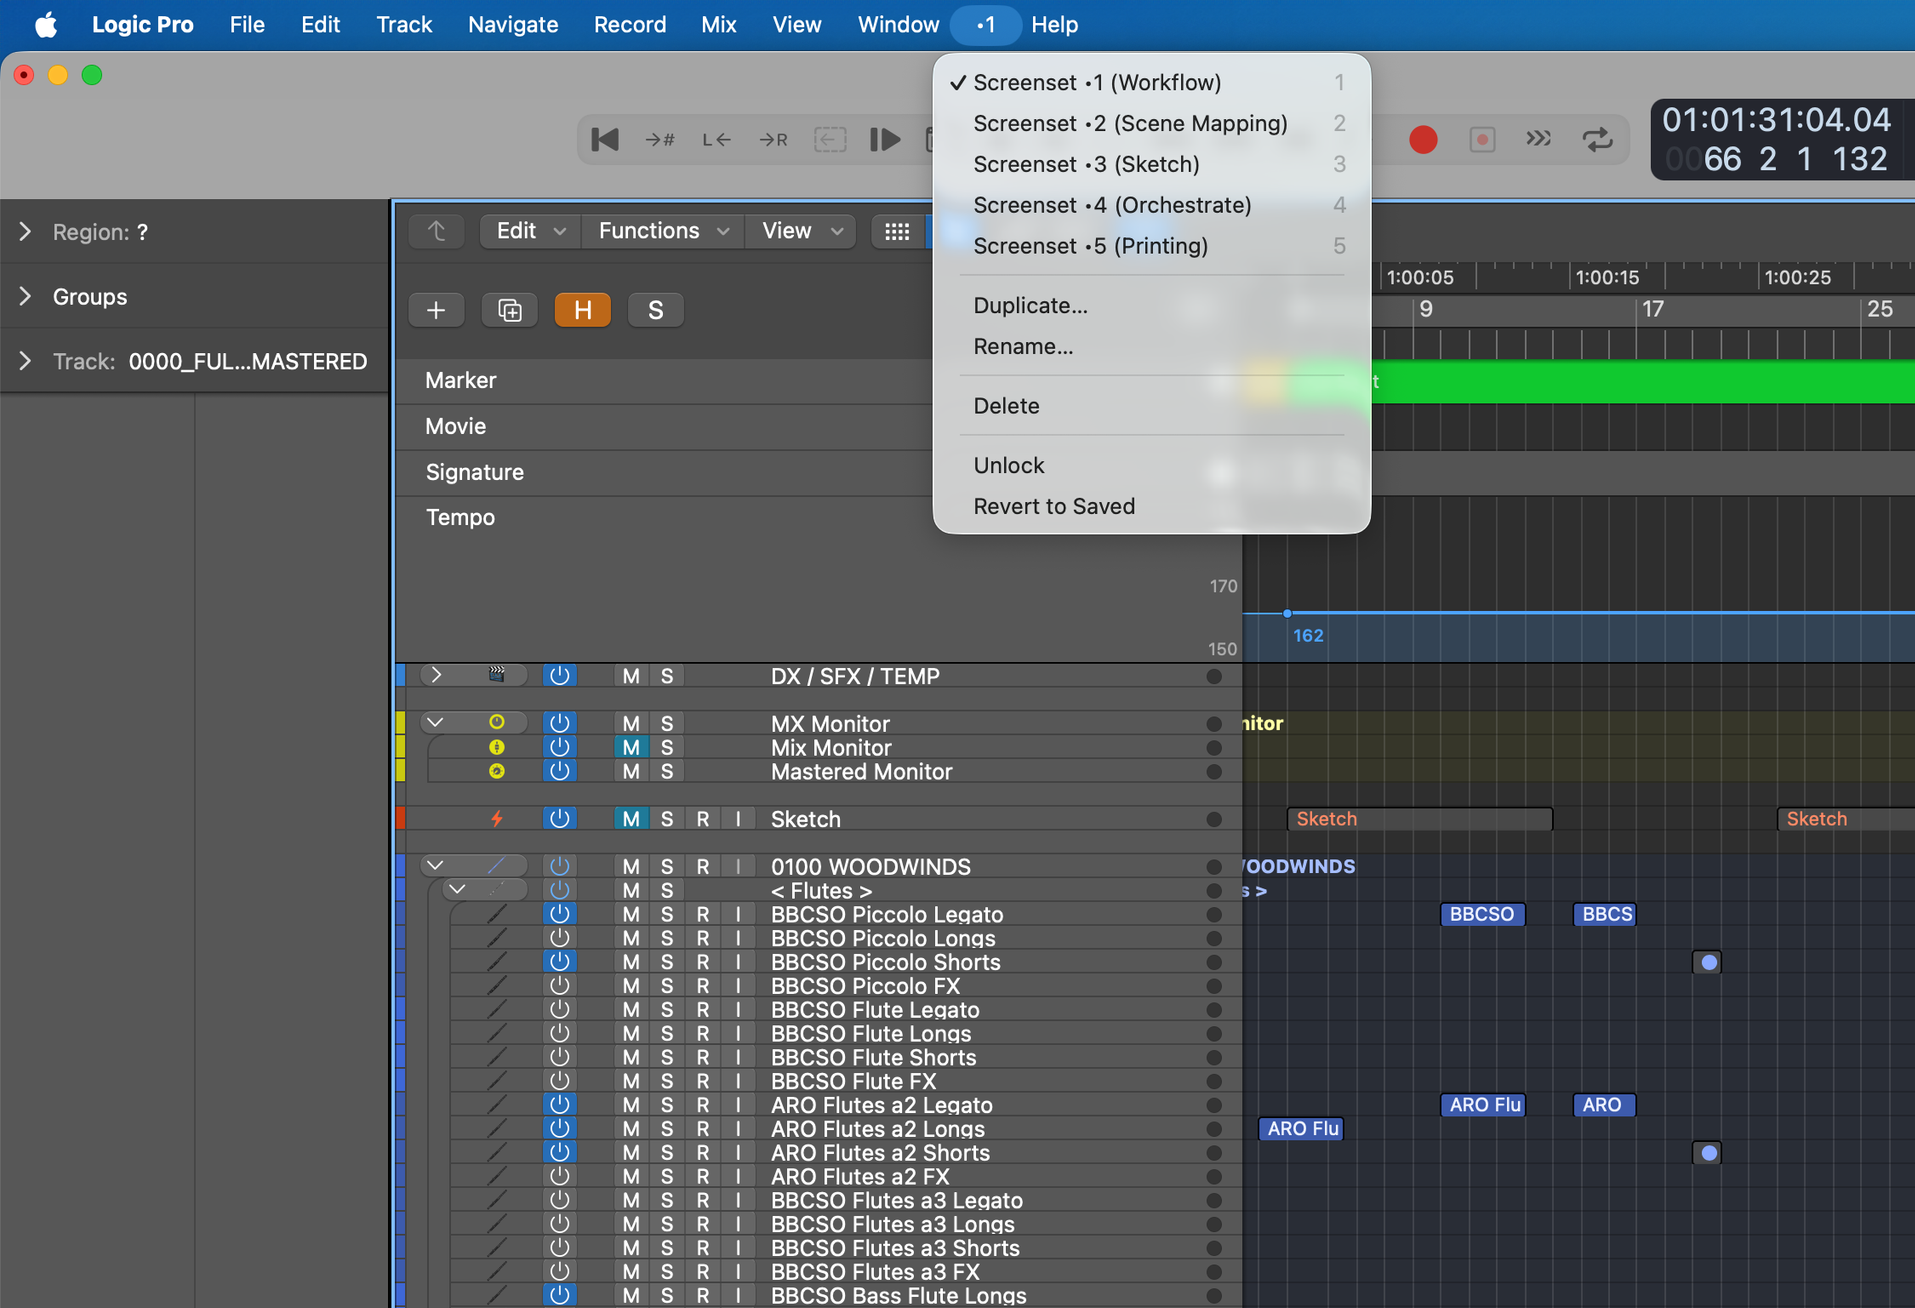The width and height of the screenshot is (1915, 1308).
Task: Choose Duplicate from the screenset menu
Action: point(1151,305)
